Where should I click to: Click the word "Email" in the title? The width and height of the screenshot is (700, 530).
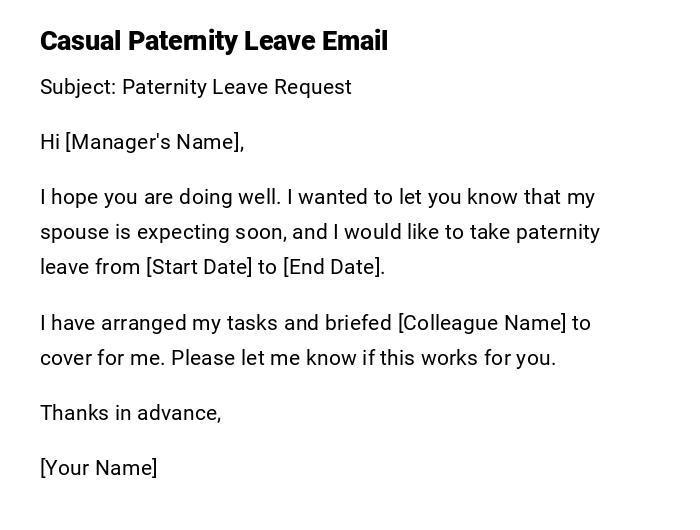tap(355, 41)
